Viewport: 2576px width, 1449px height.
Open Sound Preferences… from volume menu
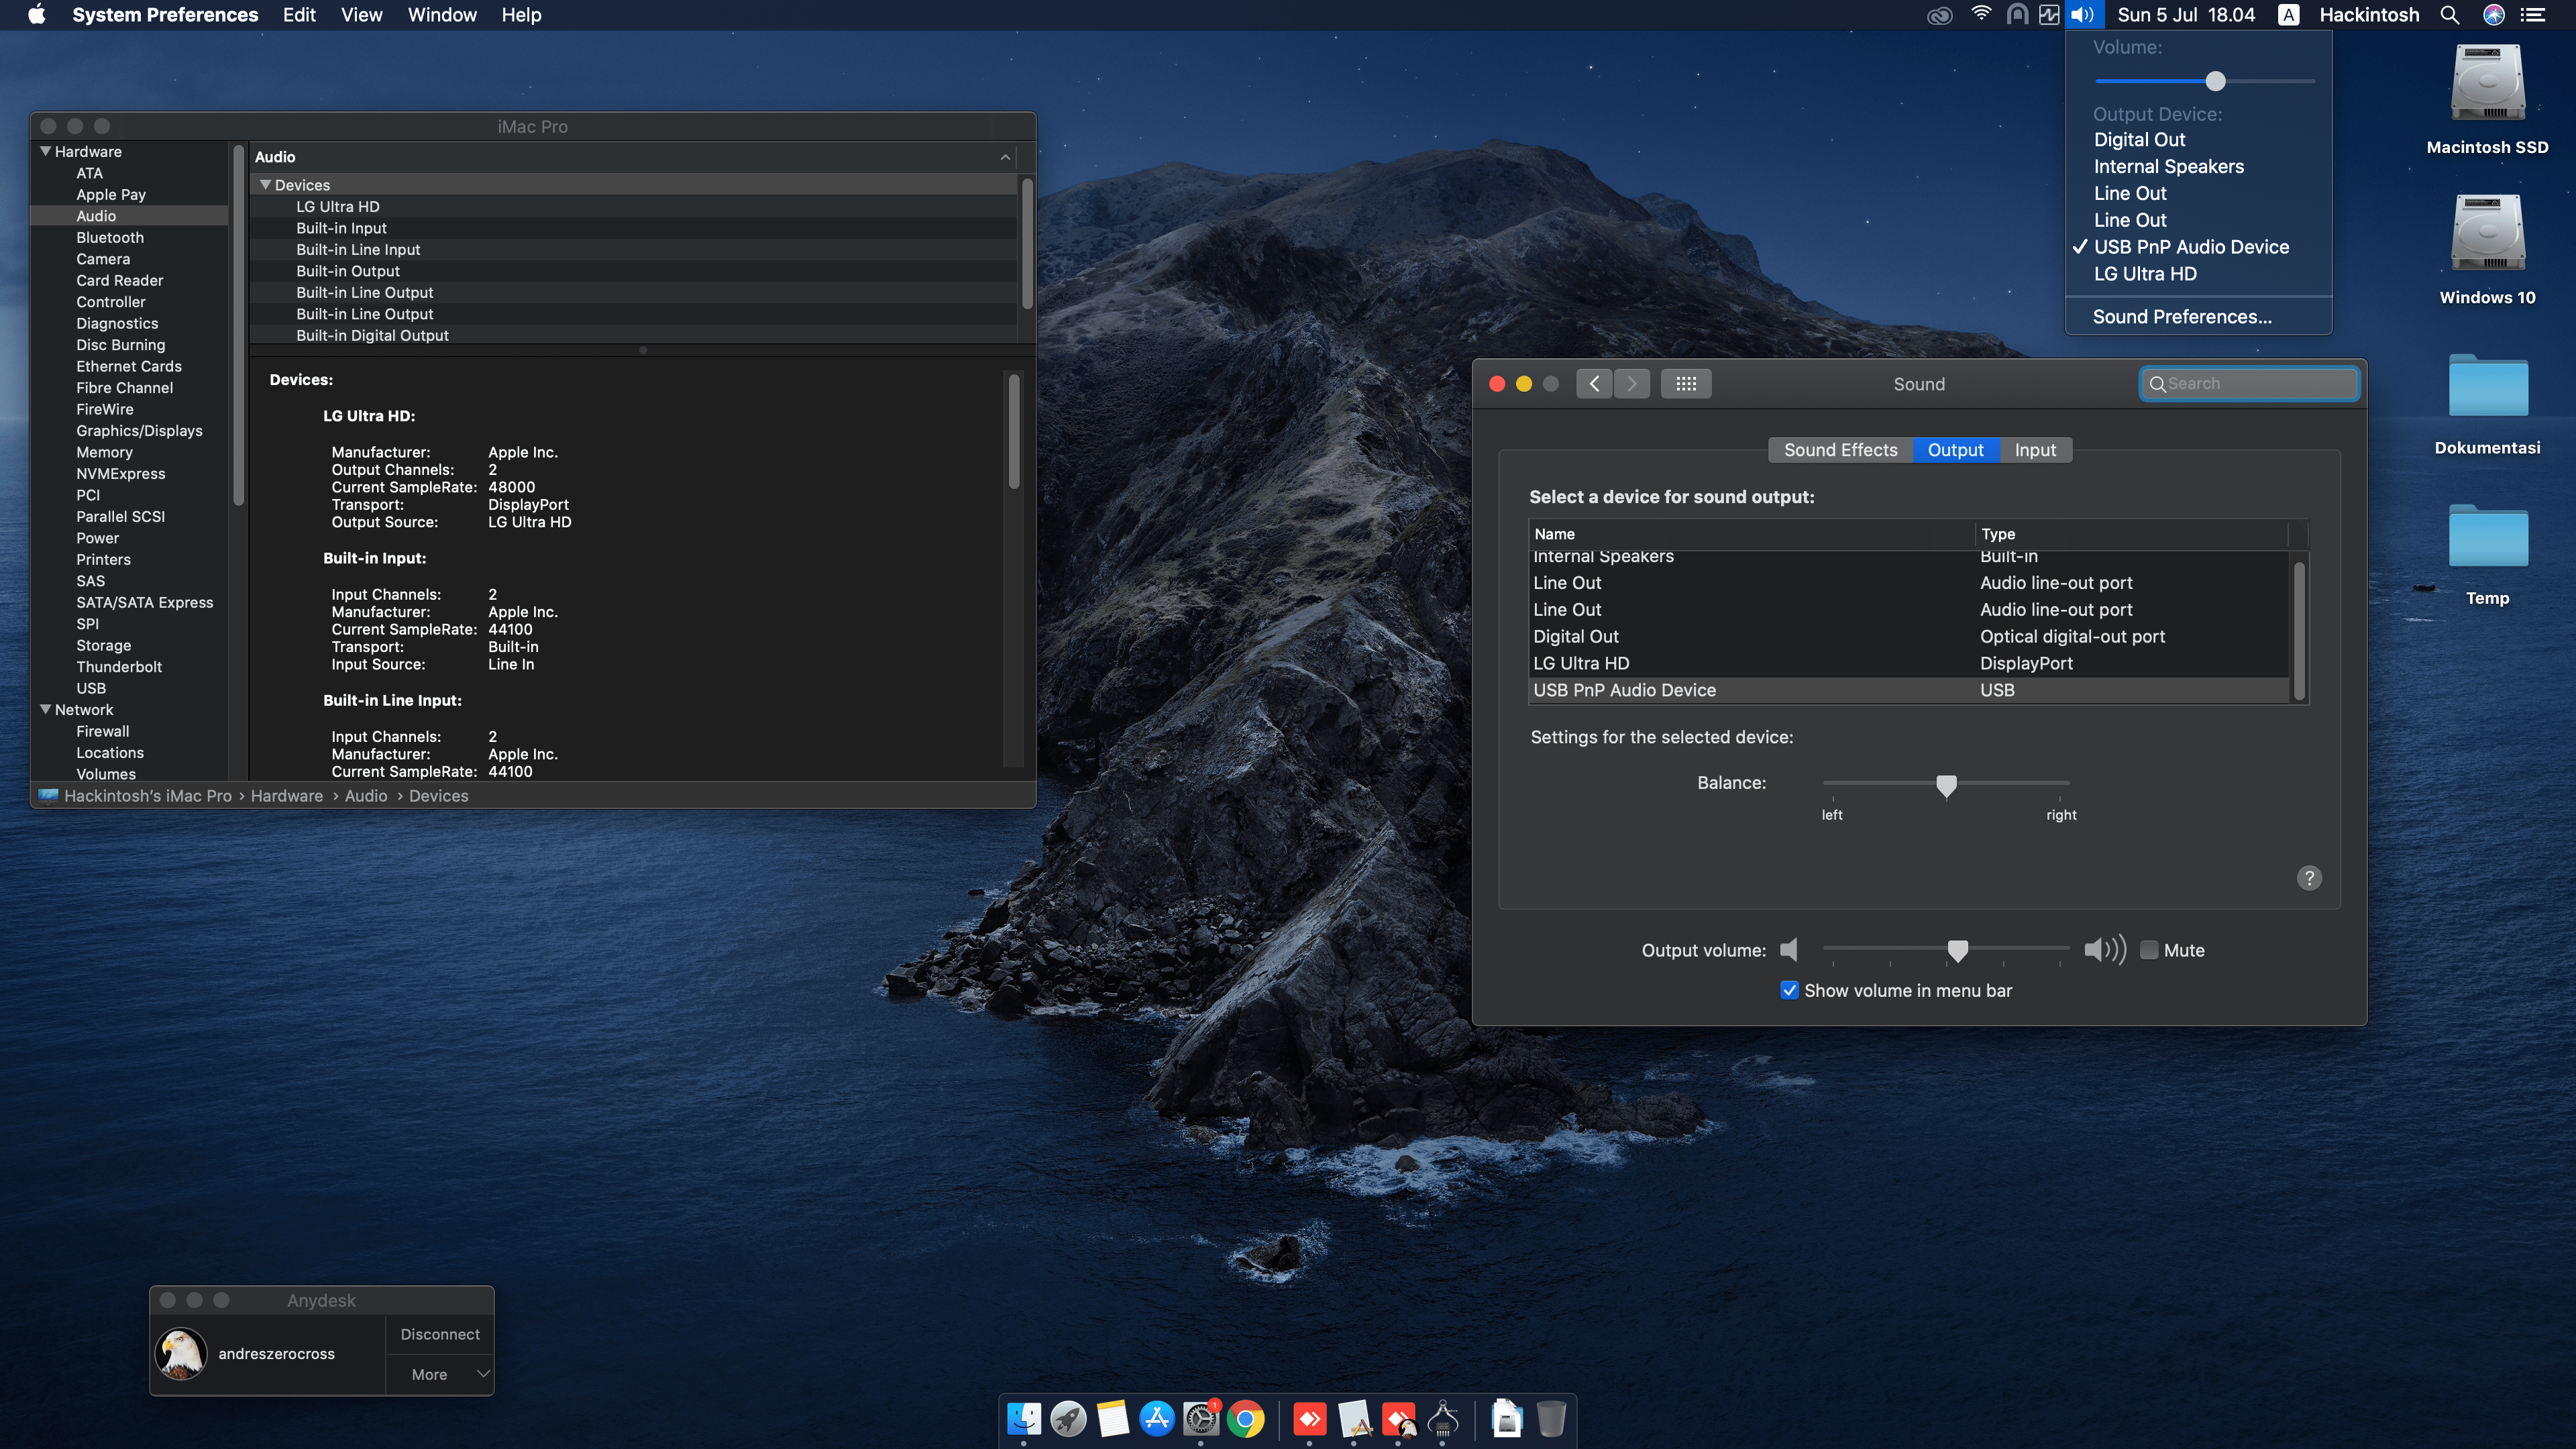click(2182, 317)
